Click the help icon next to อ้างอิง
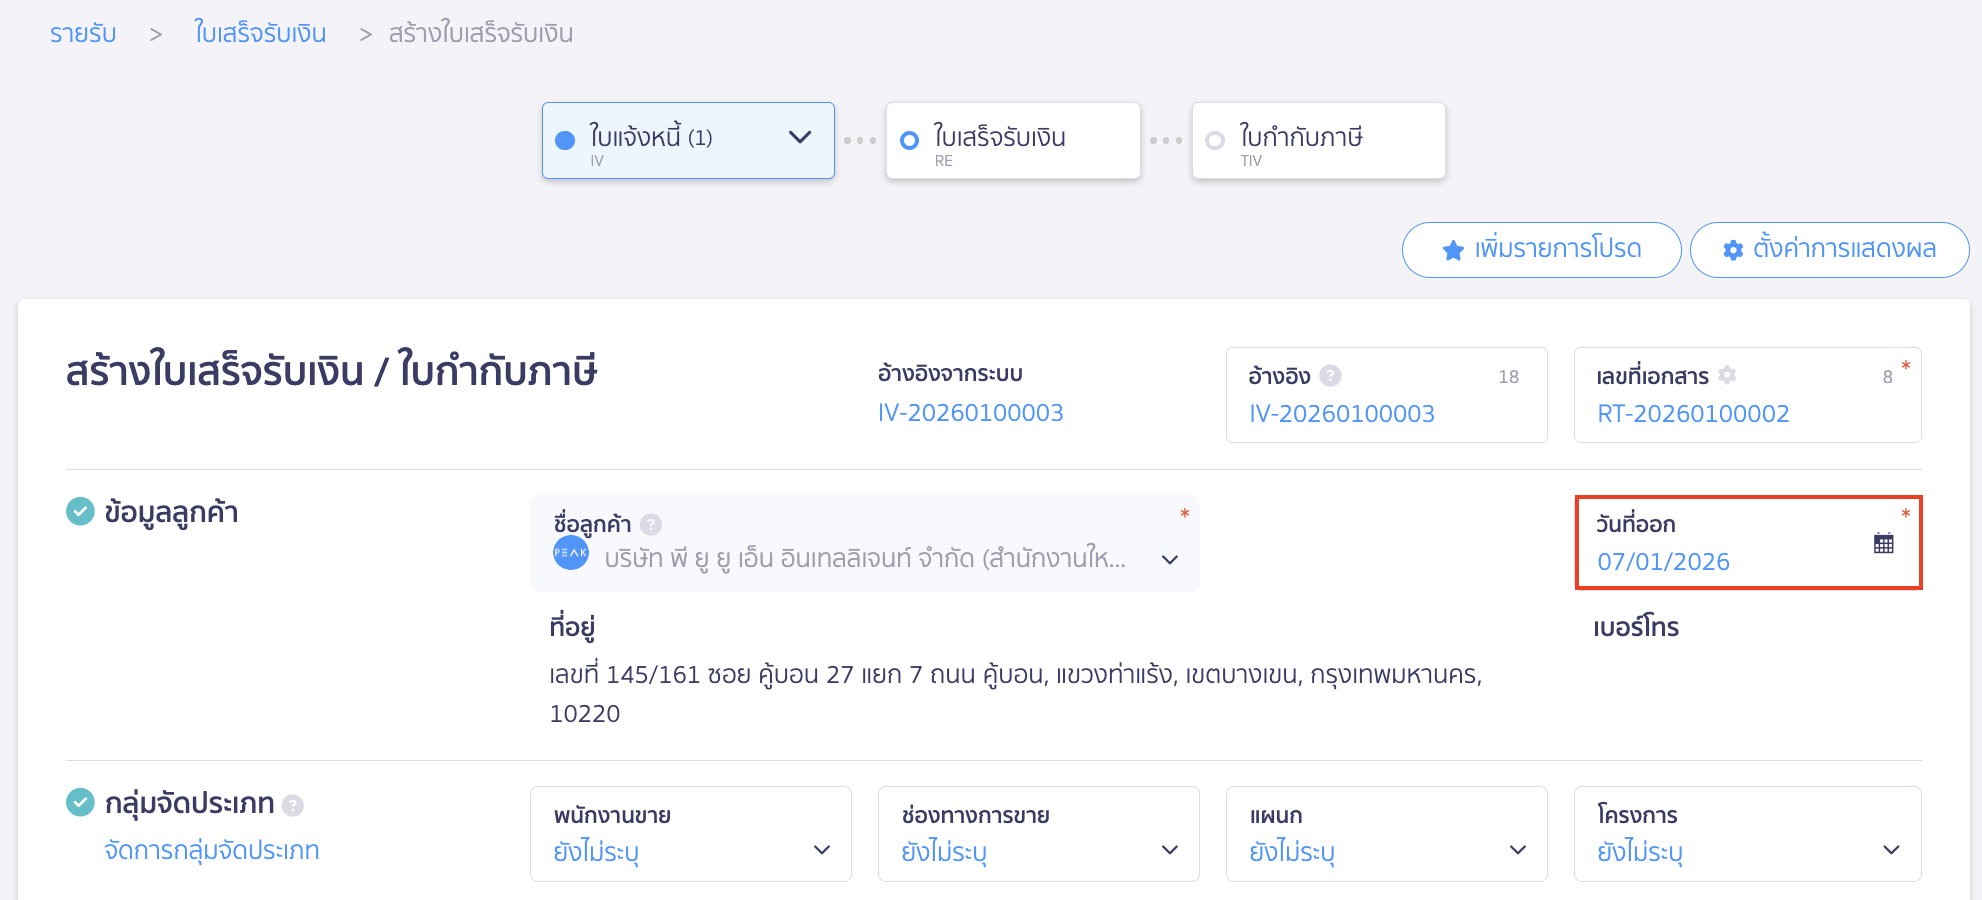 point(1330,375)
